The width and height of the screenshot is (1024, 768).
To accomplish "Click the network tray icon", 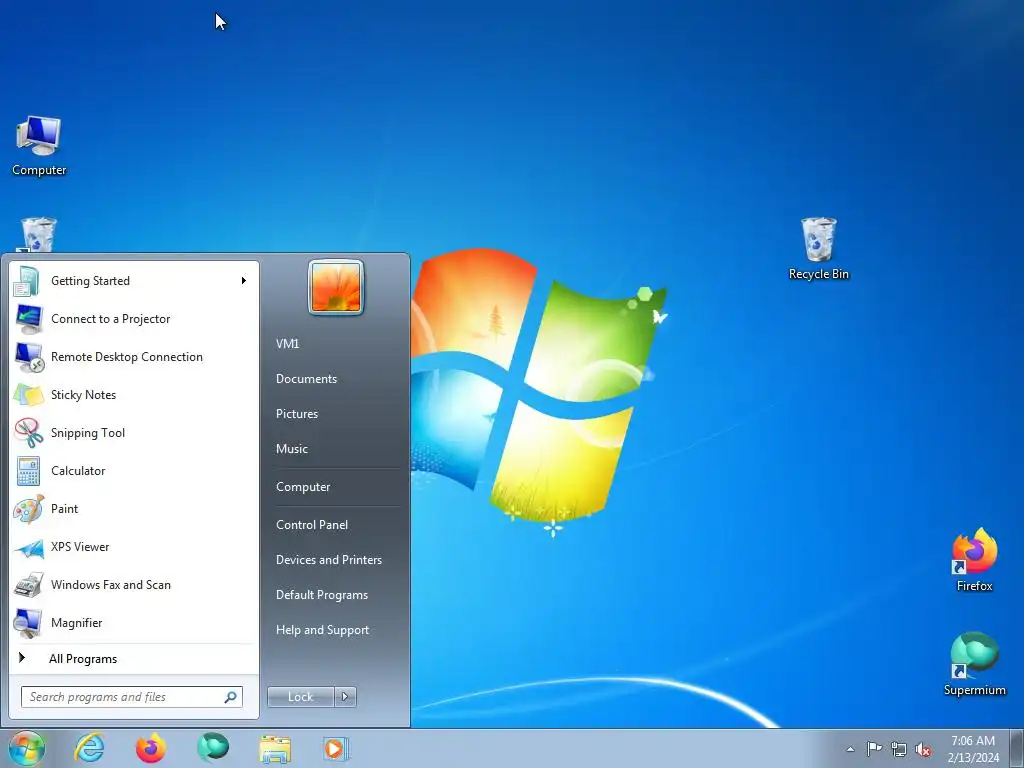I will click(899, 750).
